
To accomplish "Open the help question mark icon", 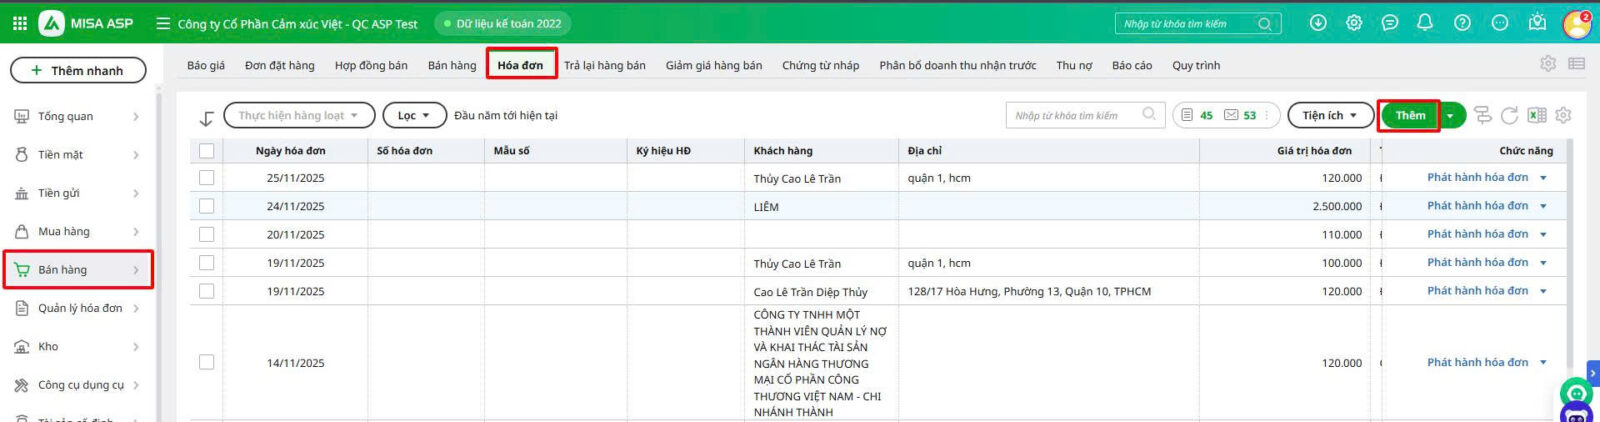I will (1462, 23).
